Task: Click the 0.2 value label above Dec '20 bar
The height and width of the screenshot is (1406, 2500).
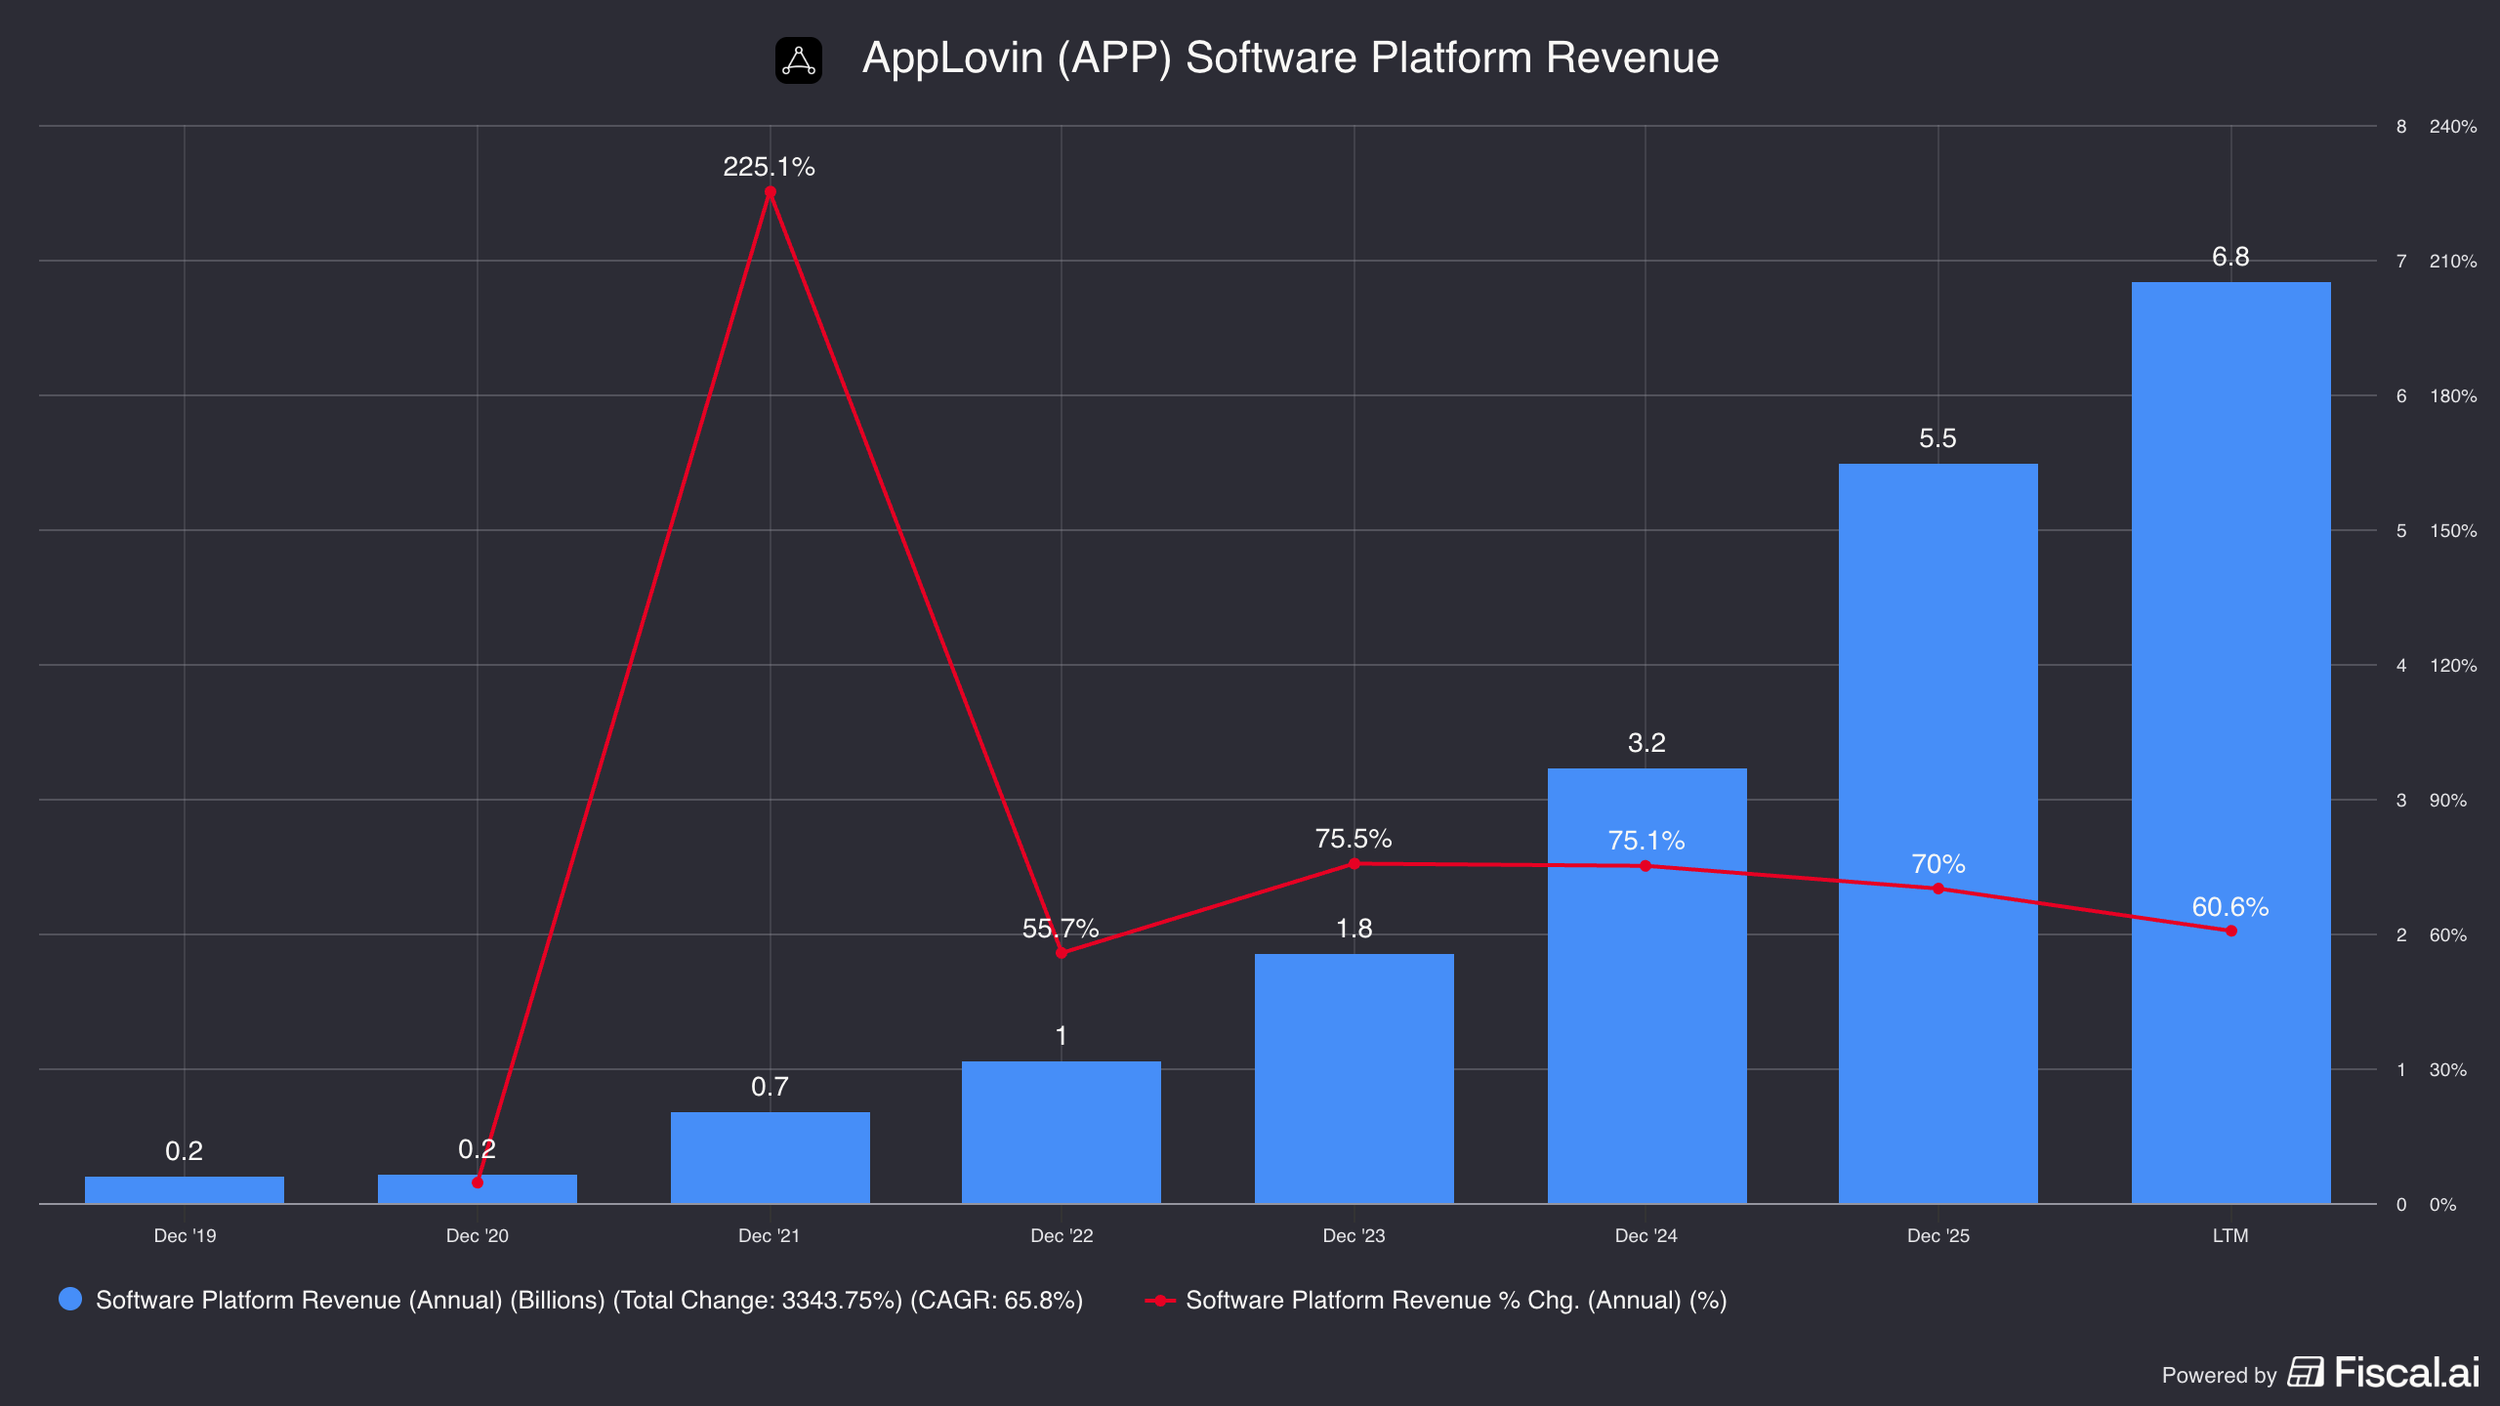Action: coord(477,1149)
